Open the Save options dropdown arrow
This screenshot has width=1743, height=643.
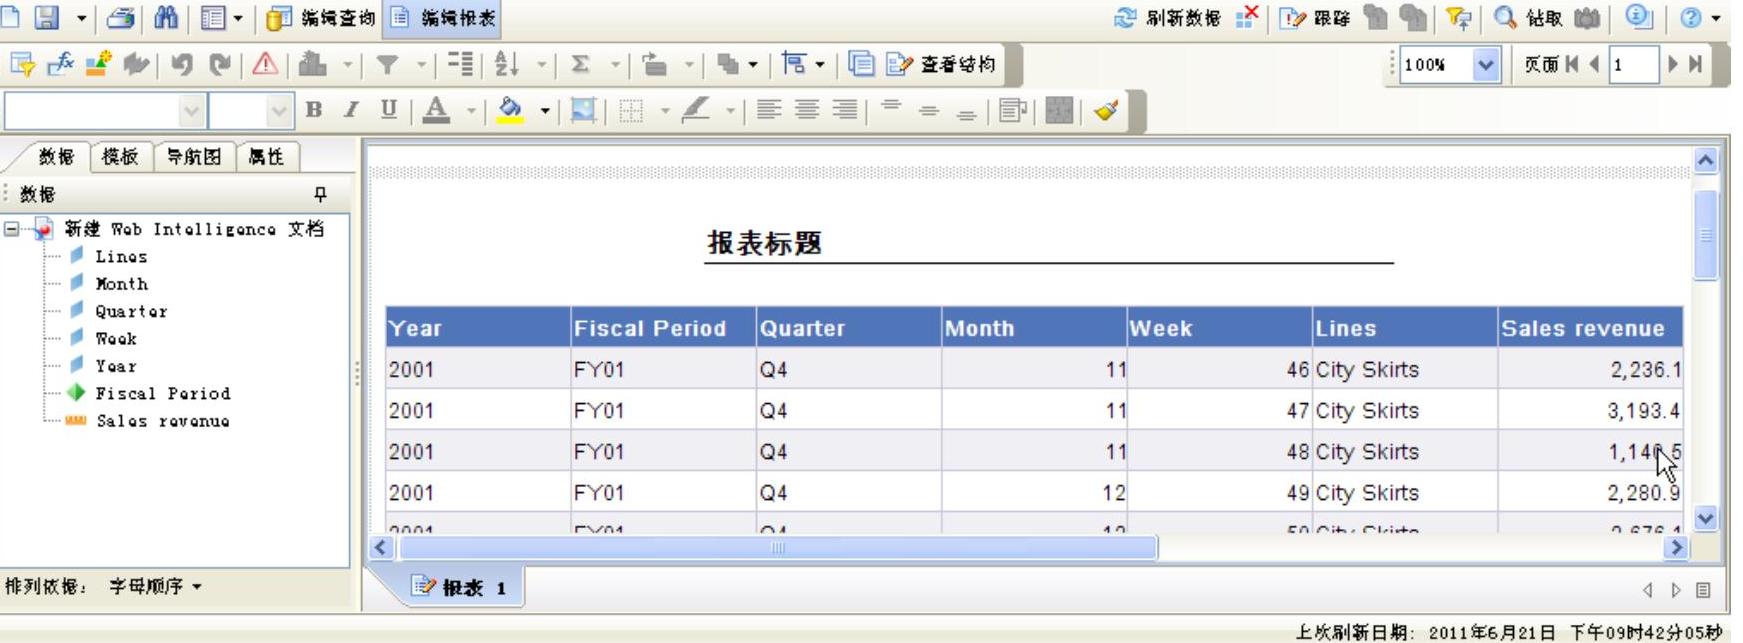tap(81, 18)
